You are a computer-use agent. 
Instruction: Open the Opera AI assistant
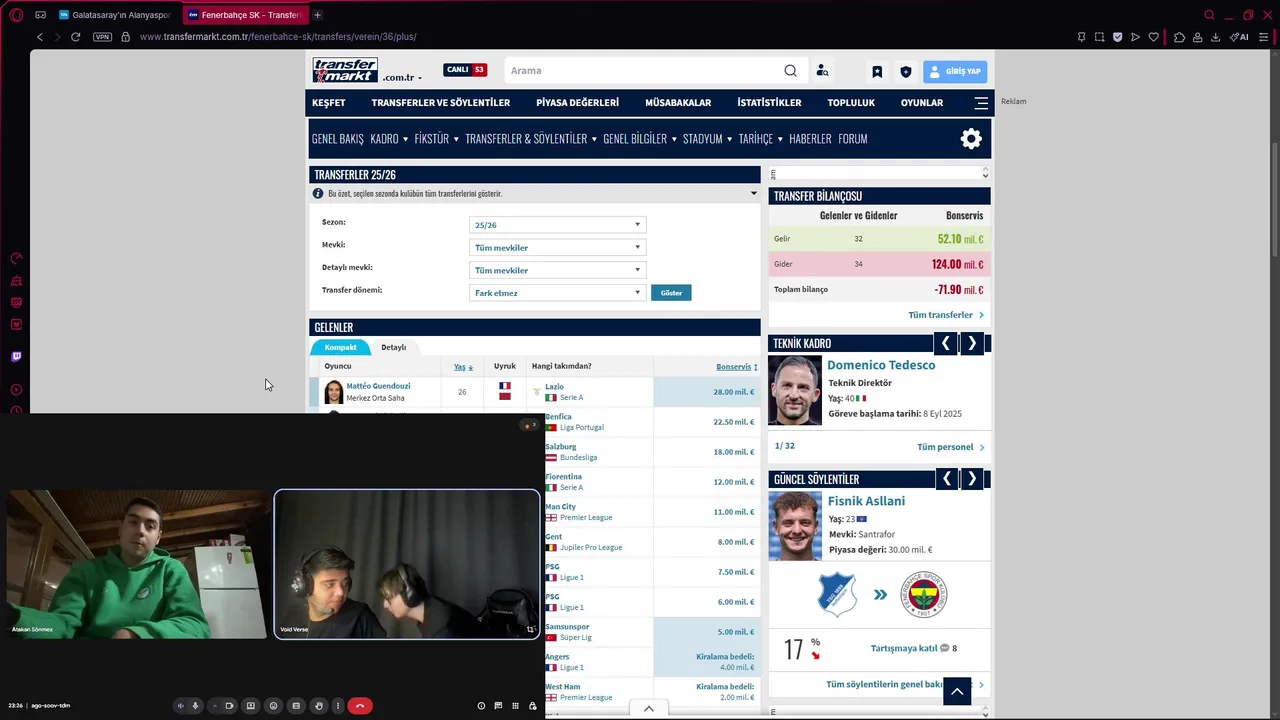pyautogui.click(x=1239, y=37)
